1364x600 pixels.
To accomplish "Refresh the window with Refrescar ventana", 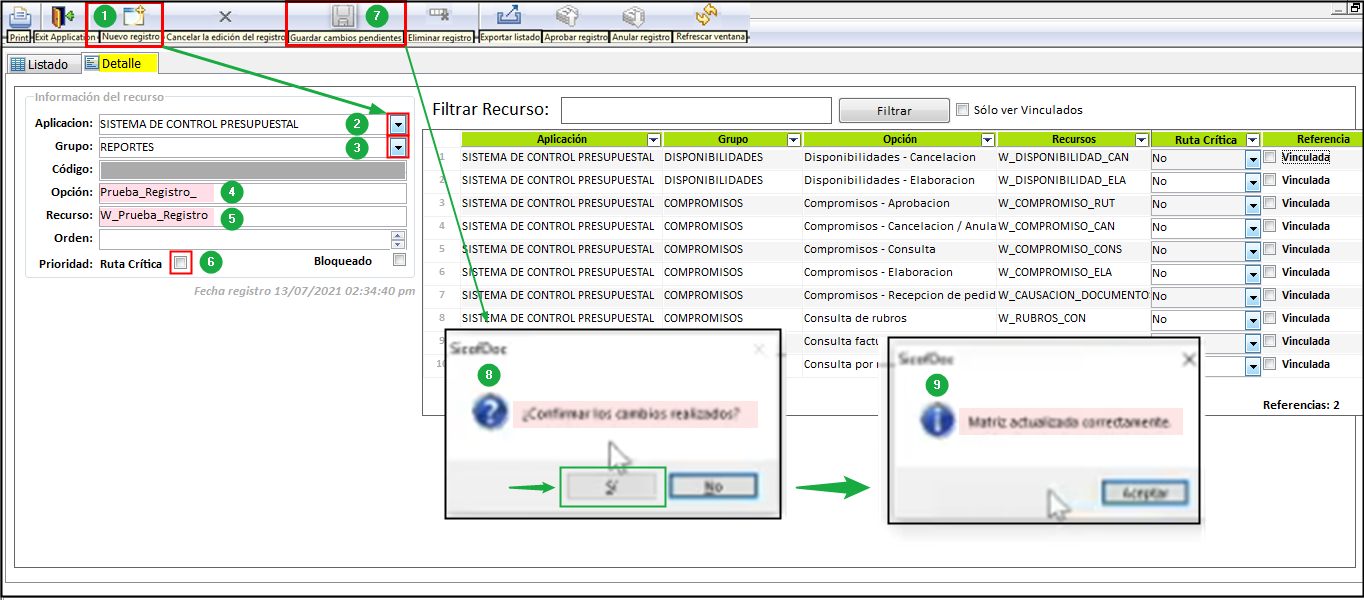I will click(708, 15).
